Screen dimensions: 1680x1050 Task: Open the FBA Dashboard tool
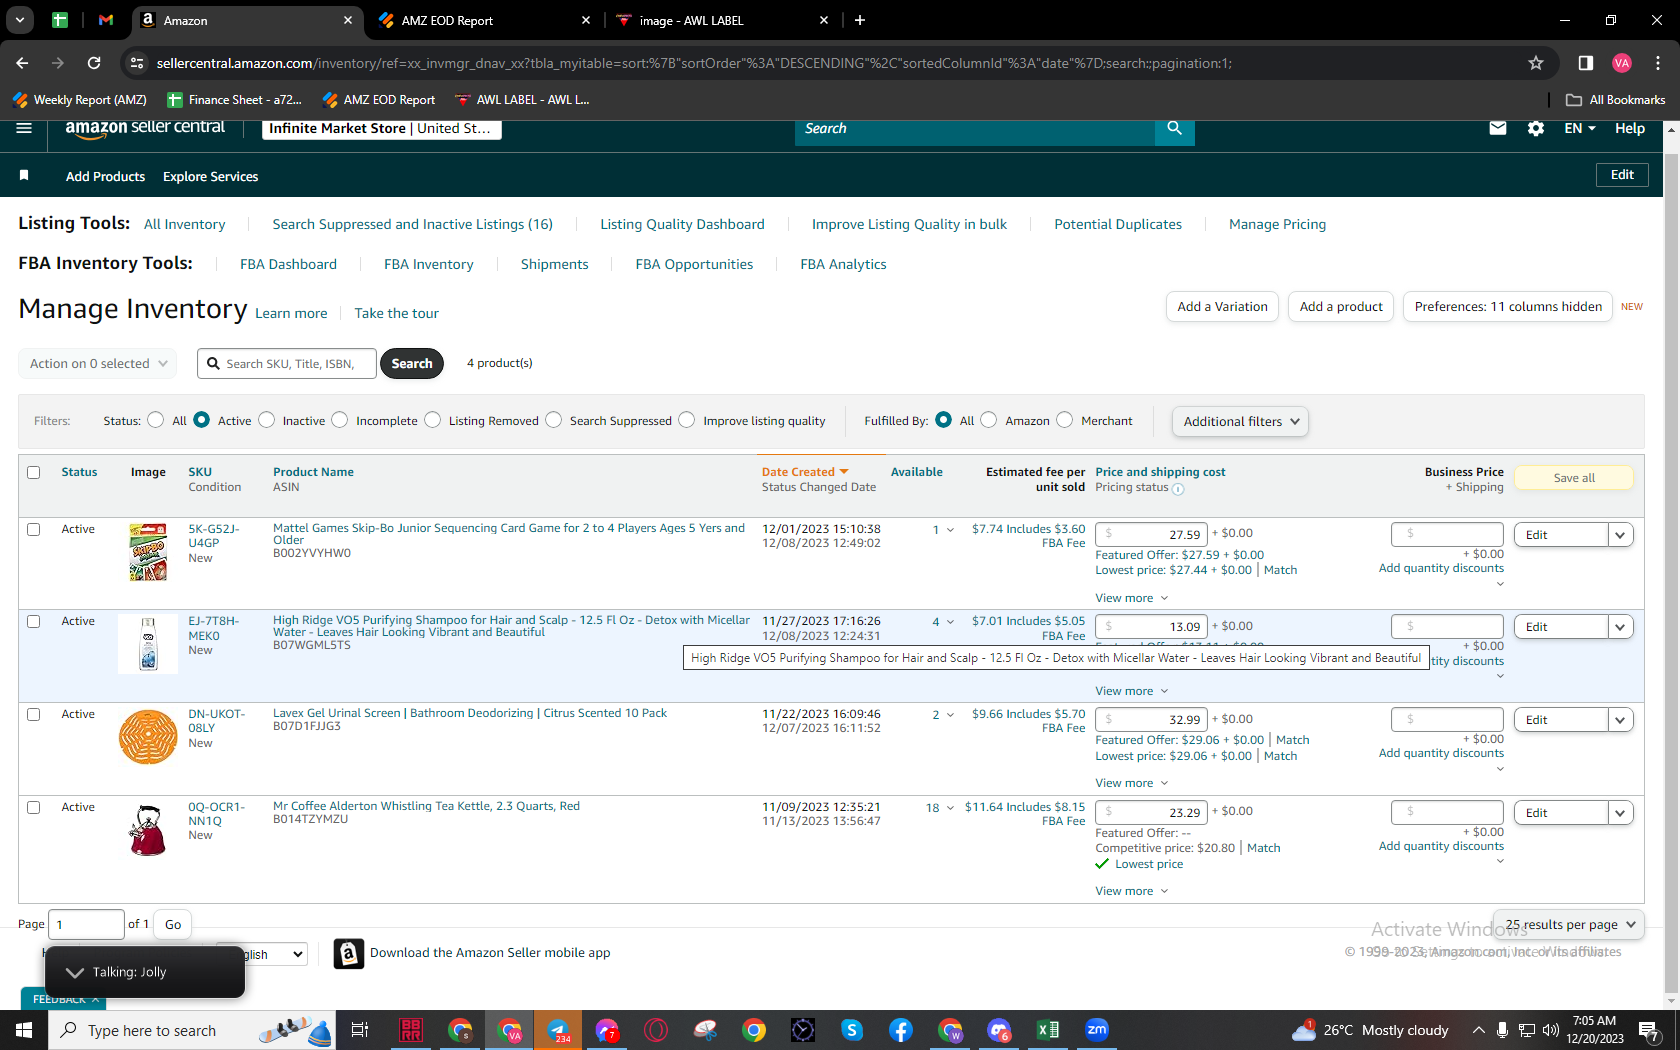click(x=288, y=264)
